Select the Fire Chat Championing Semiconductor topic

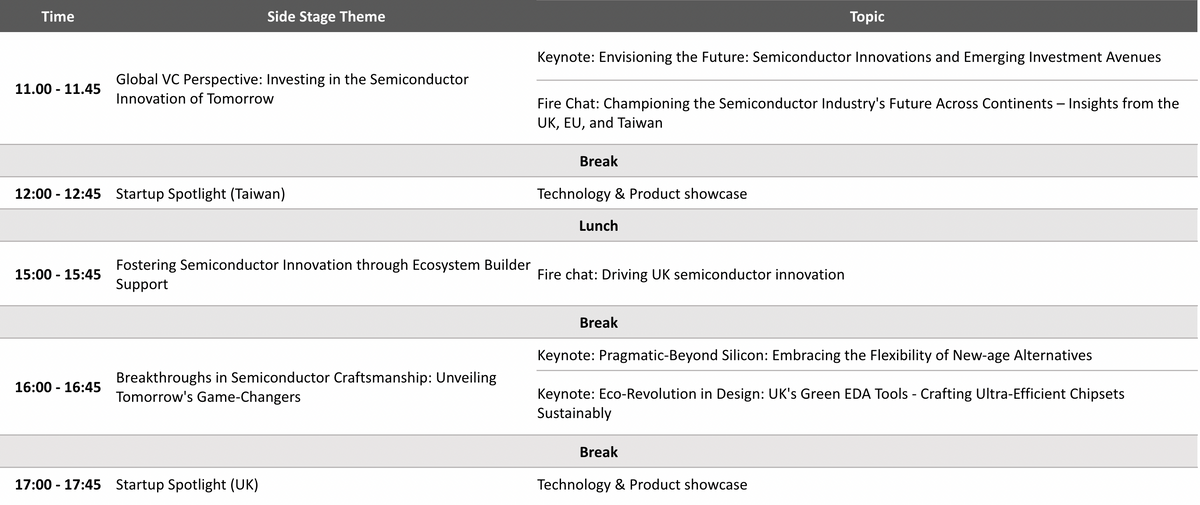pyautogui.click(x=857, y=113)
